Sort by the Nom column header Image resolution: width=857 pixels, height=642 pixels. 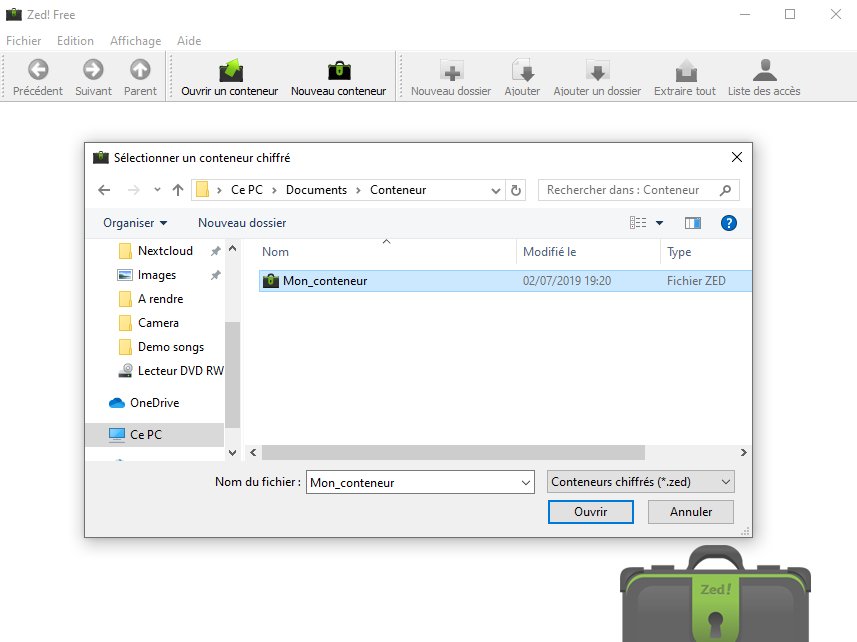[385, 252]
